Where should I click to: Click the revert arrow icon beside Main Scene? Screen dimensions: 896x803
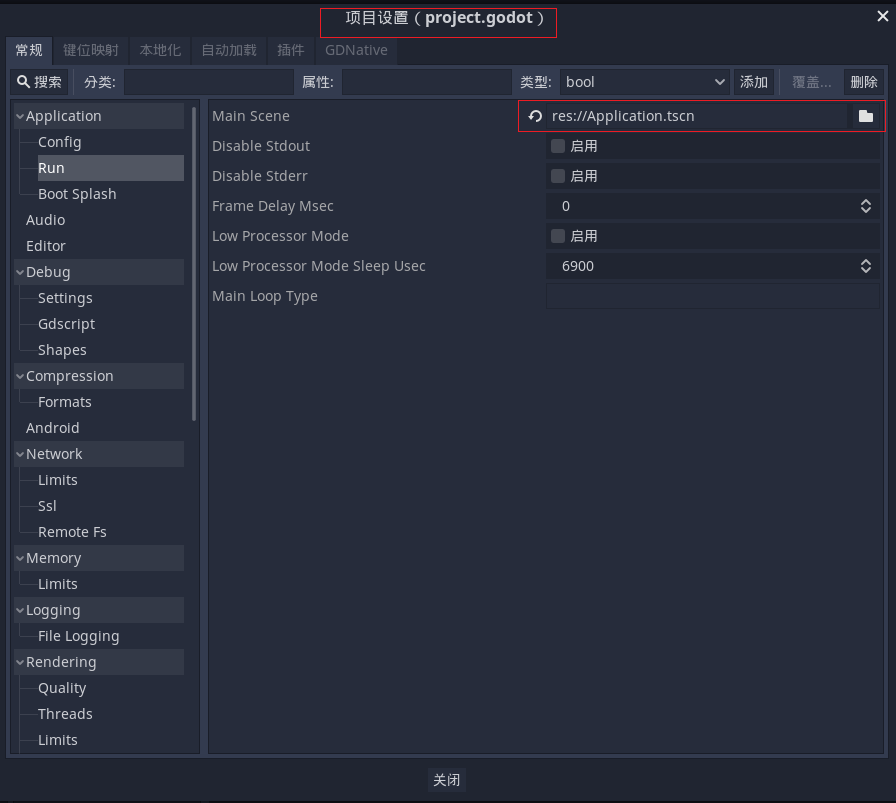[535, 116]
